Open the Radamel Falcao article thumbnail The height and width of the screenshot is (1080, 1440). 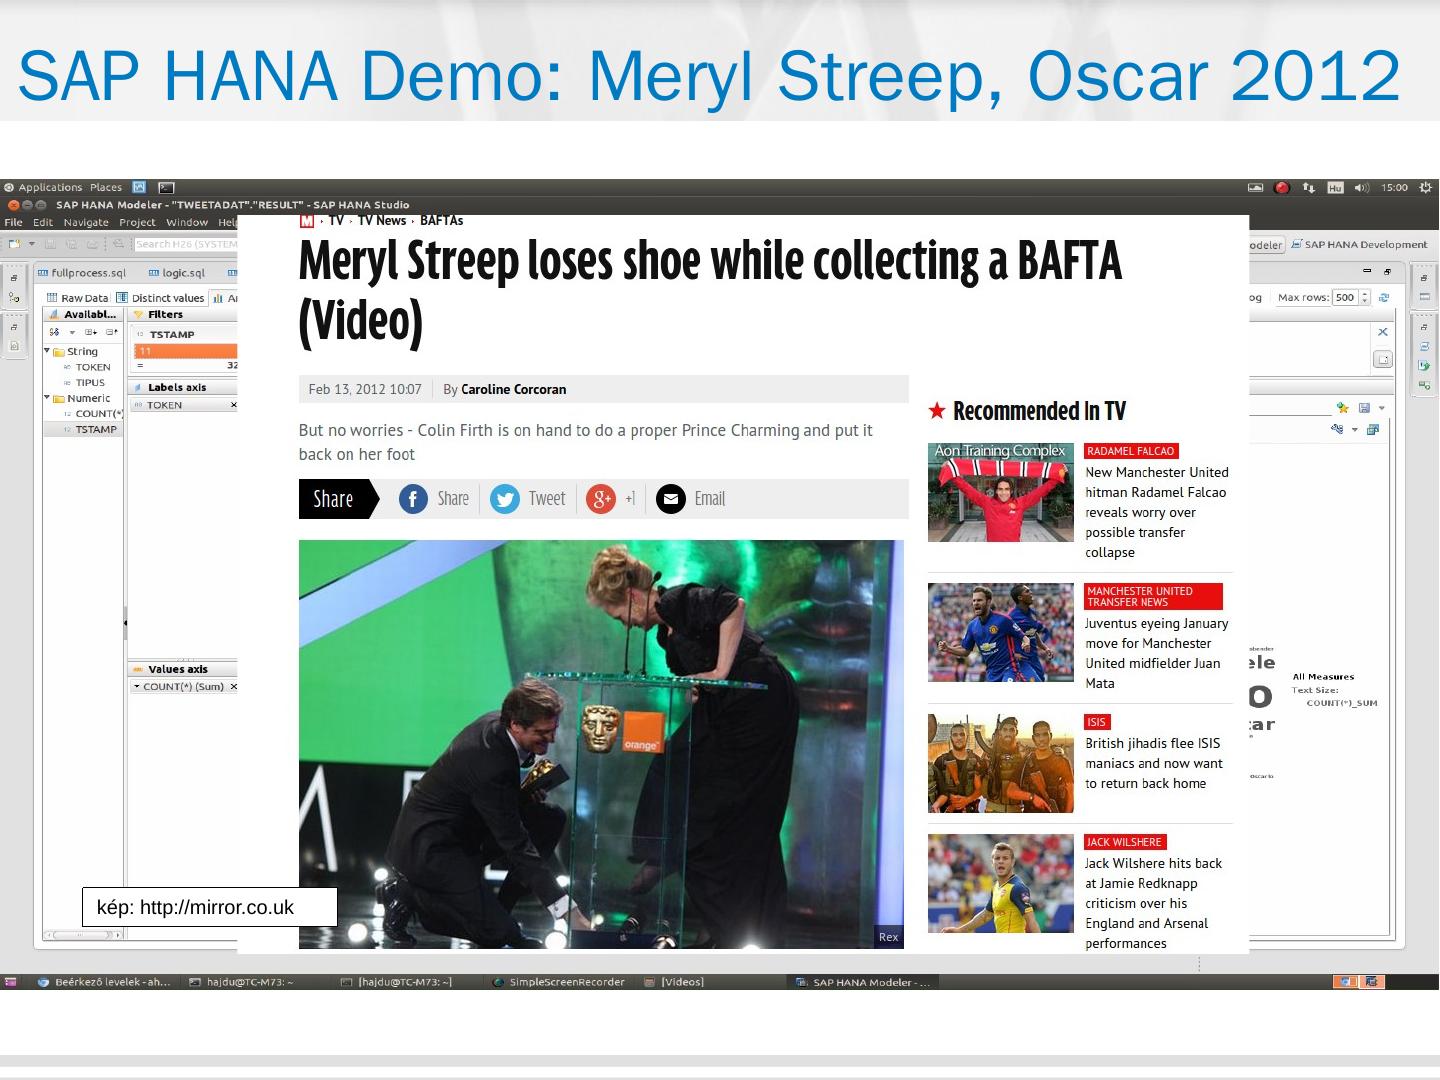(1000, 492)
